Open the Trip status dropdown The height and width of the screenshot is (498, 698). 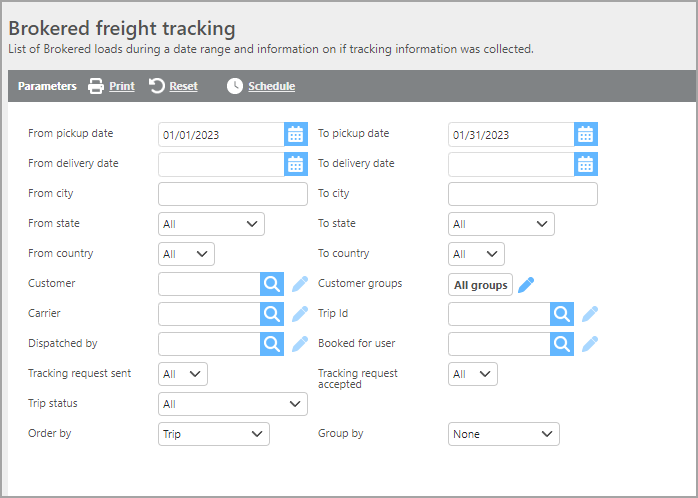[x=232, y=404]
